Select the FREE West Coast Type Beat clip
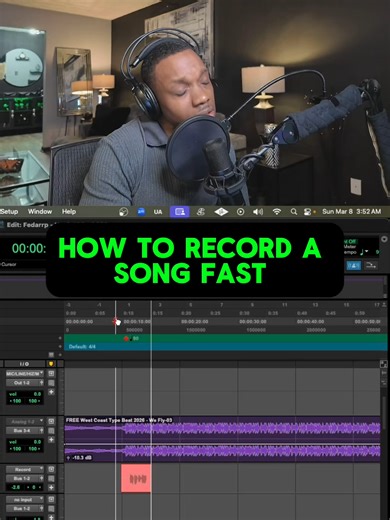The height and width of the screenshot is (520, 390). pyautogui.click(x=222, y=439)
